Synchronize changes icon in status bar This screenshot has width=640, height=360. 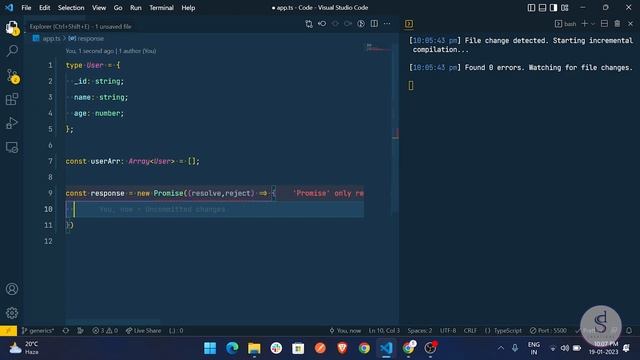point(66,331)
